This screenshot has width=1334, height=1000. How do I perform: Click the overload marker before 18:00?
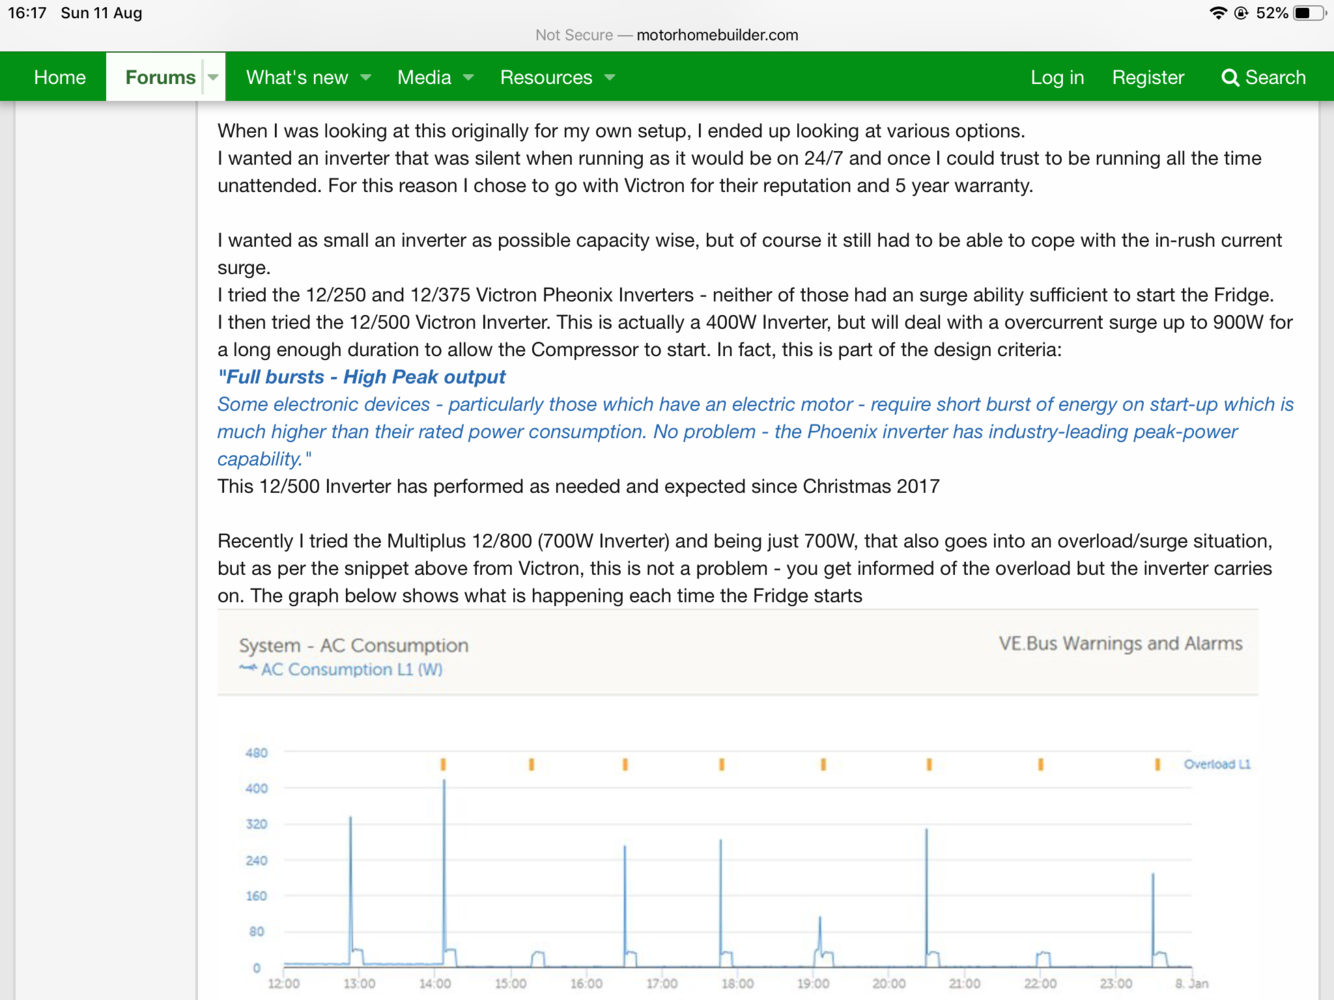point(721,764)
